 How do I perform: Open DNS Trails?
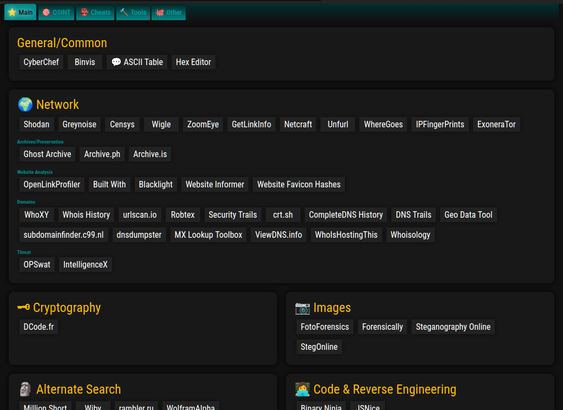[413, 215]
